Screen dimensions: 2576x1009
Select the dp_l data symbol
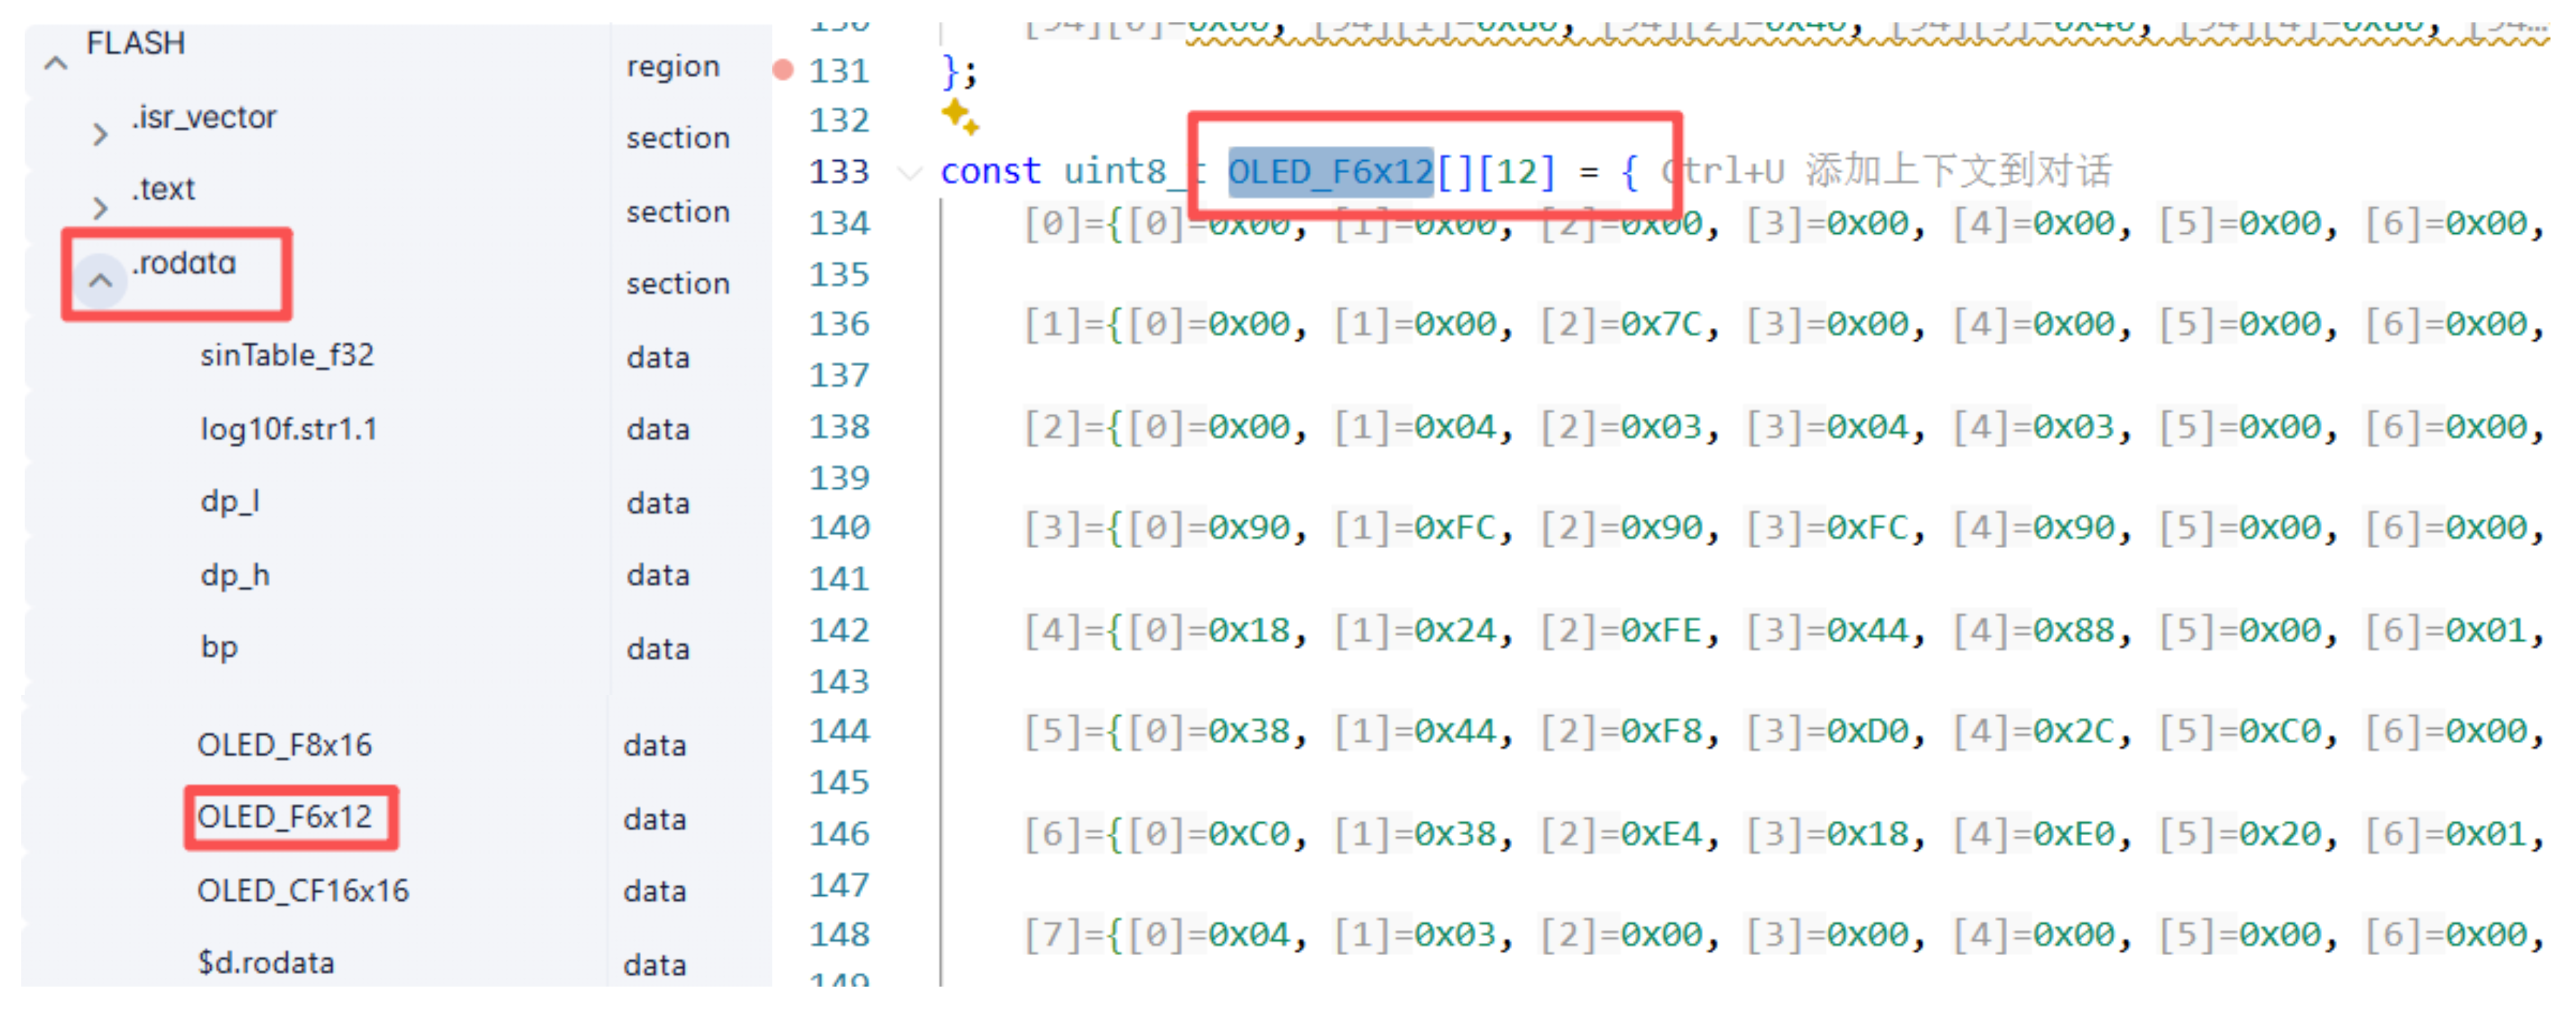pos(230,501)
